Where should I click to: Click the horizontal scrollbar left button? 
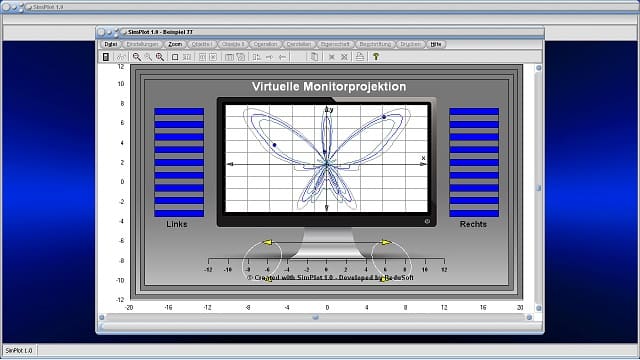[102, 317]
